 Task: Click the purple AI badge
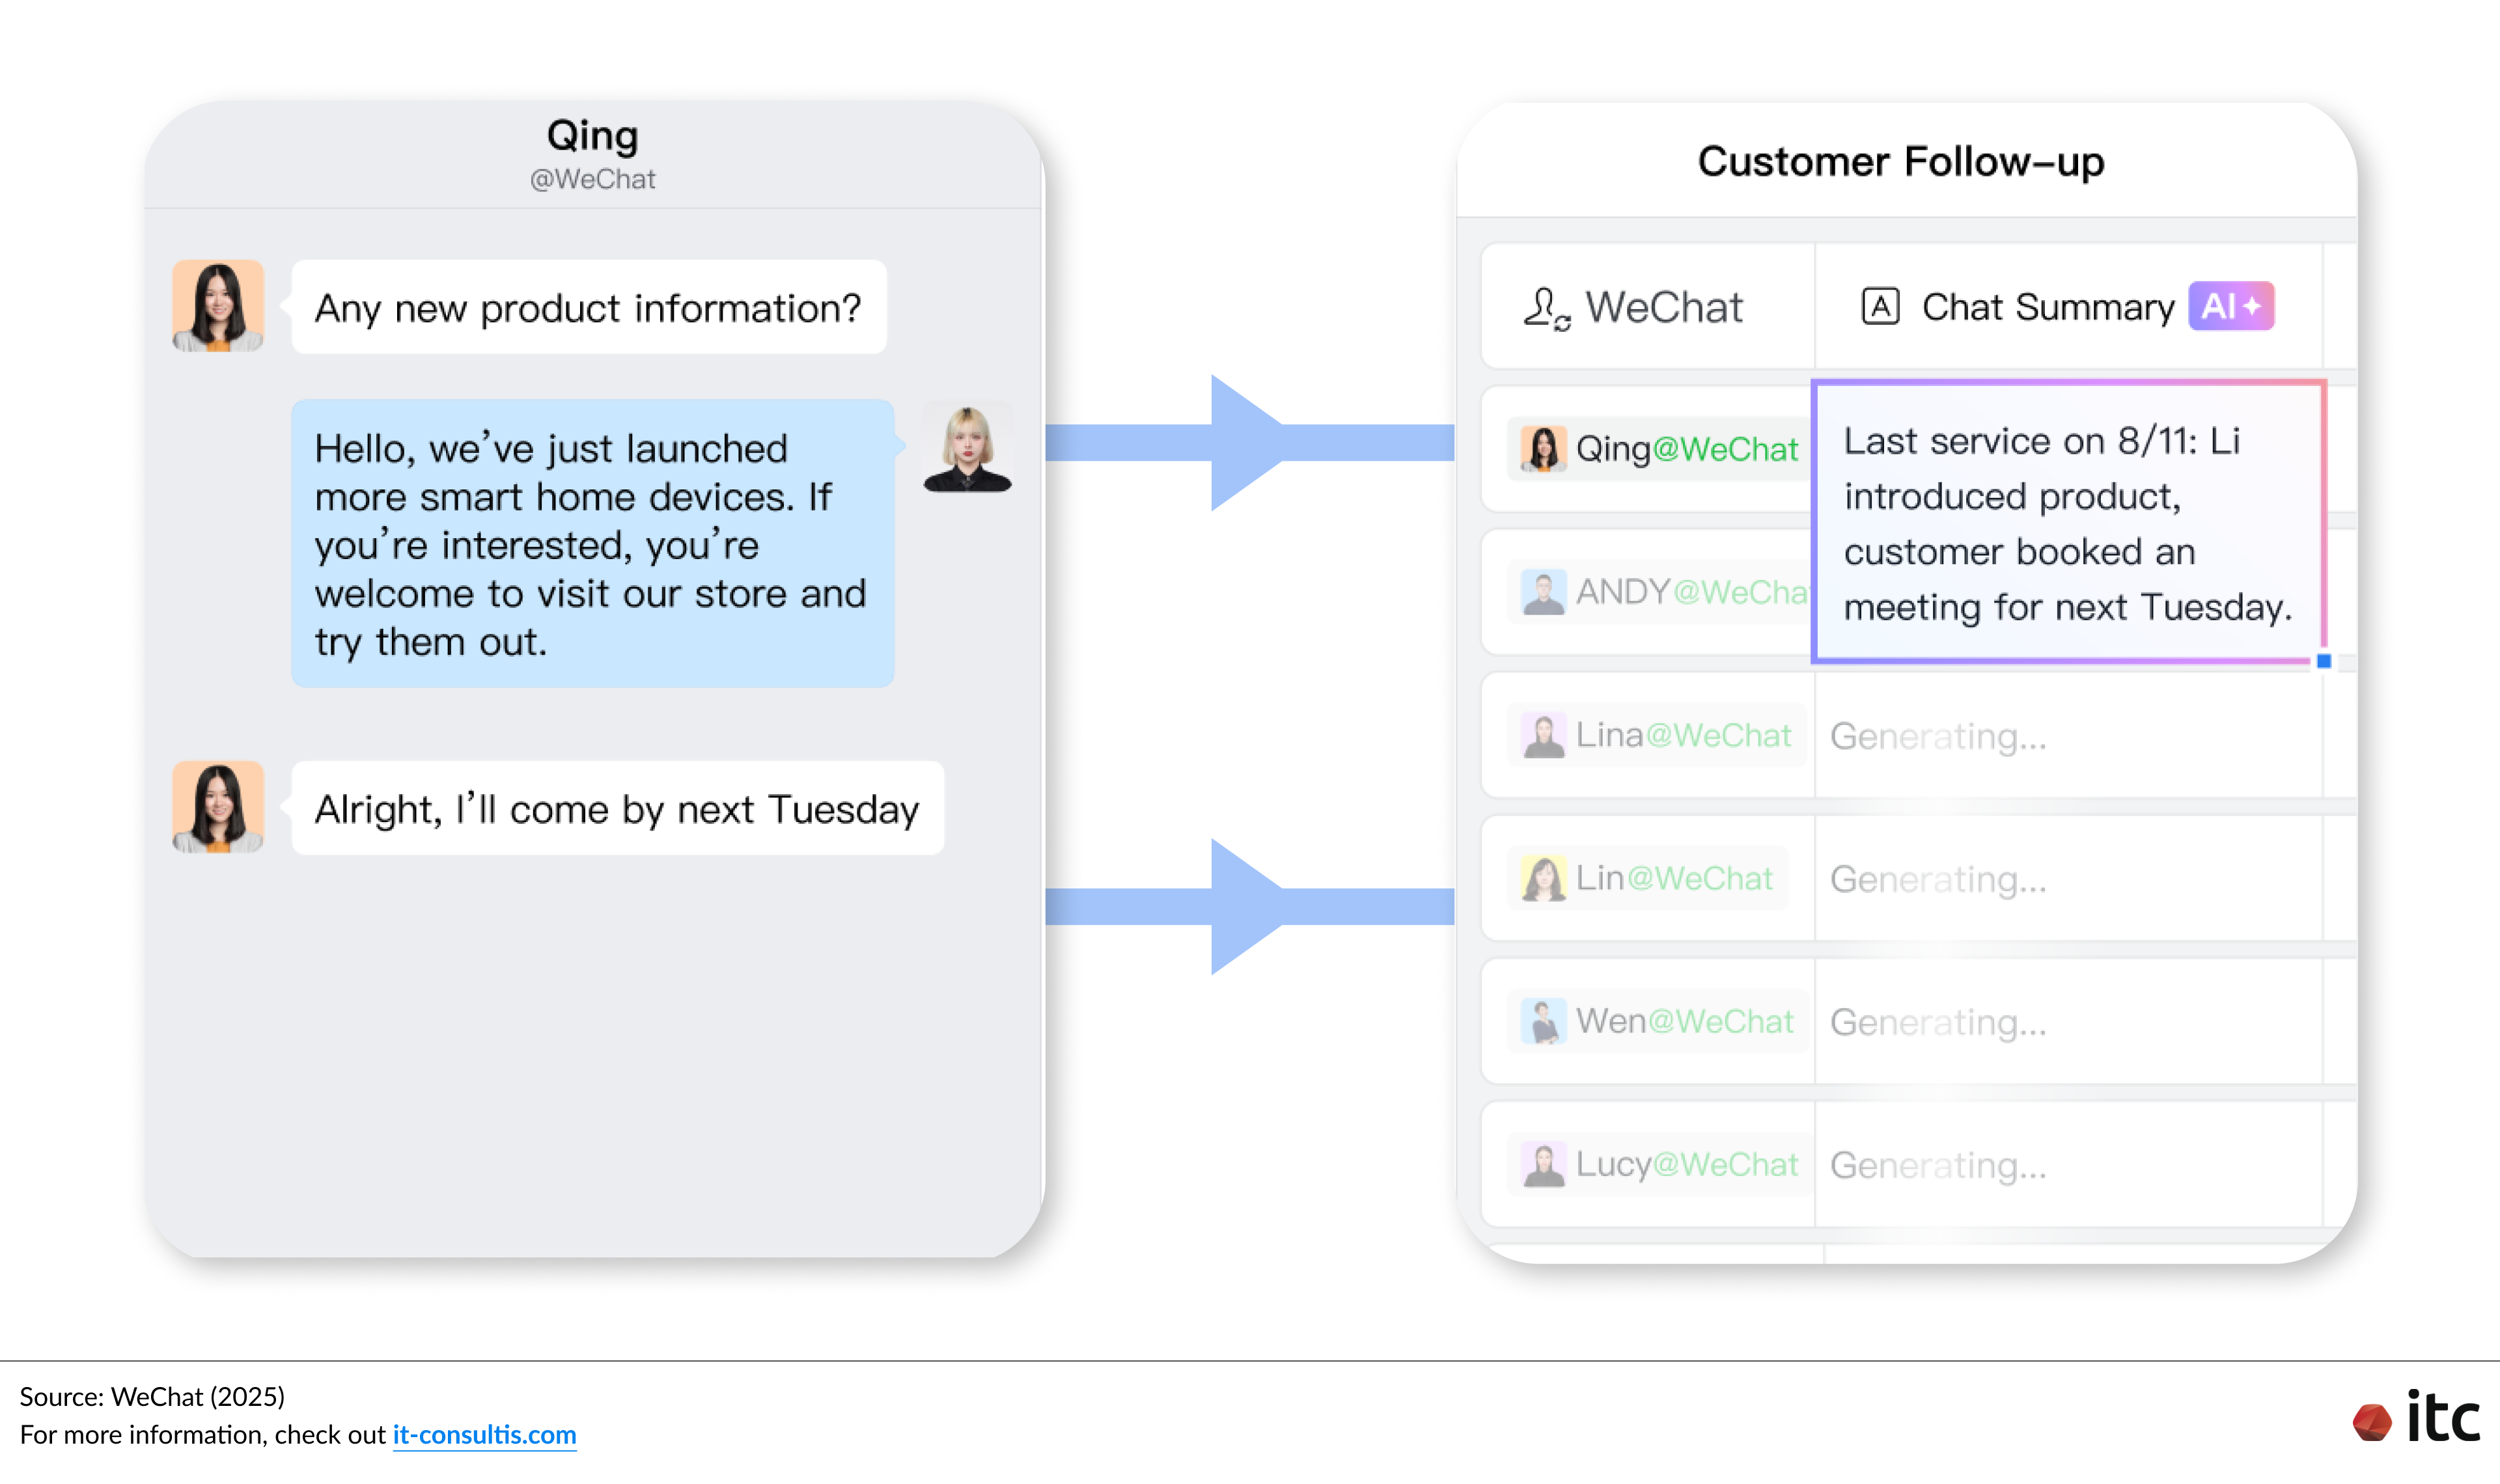[x=2230, y=307]
